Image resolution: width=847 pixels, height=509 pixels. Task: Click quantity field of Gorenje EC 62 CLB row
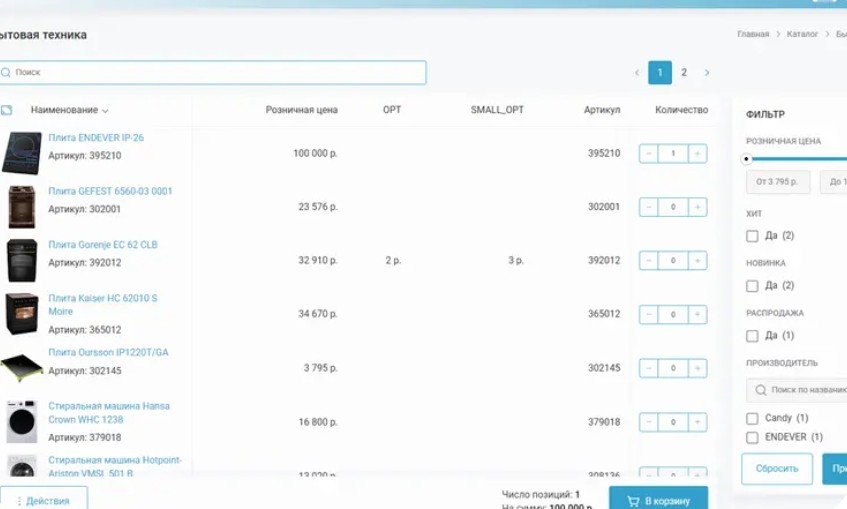click(x=673, y=260)
